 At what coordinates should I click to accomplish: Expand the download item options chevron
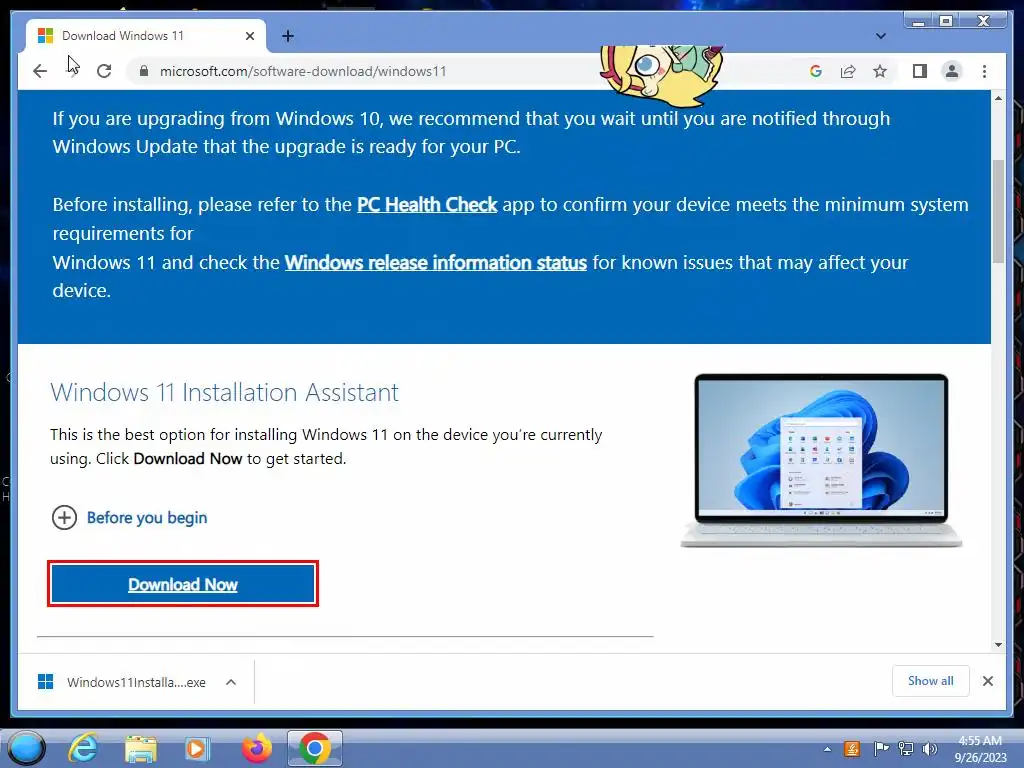point(231,682)
